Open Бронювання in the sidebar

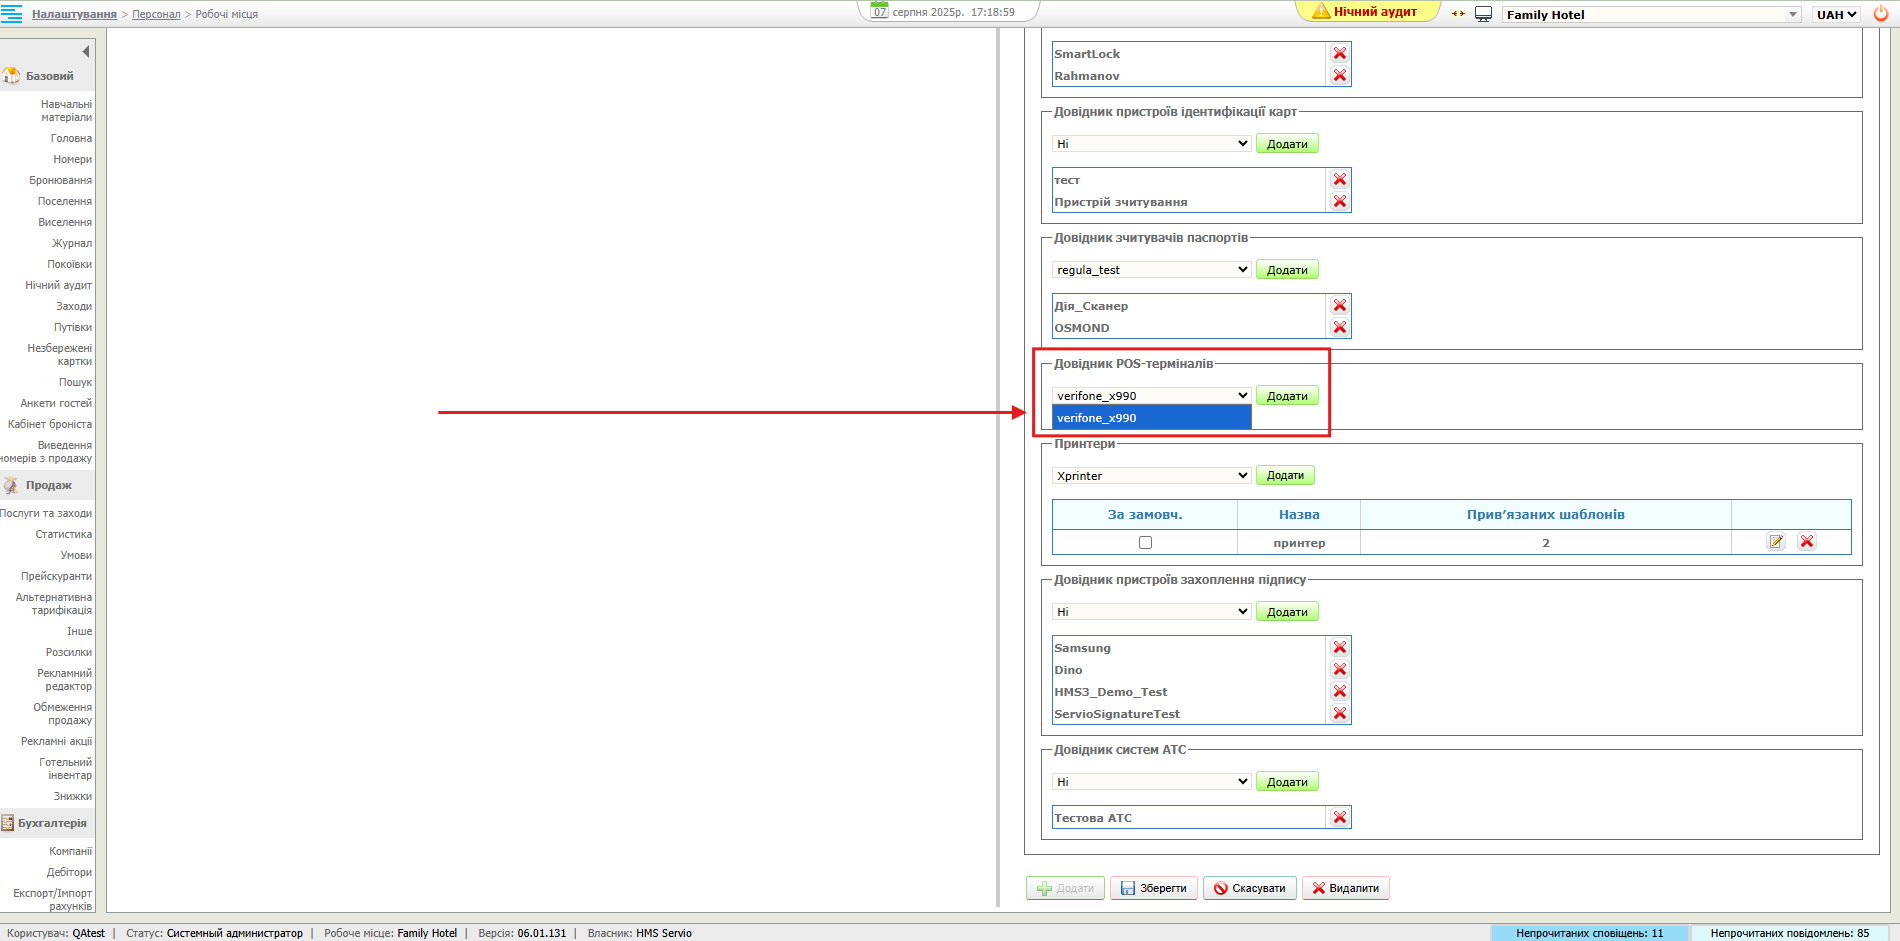pos(60,181)
